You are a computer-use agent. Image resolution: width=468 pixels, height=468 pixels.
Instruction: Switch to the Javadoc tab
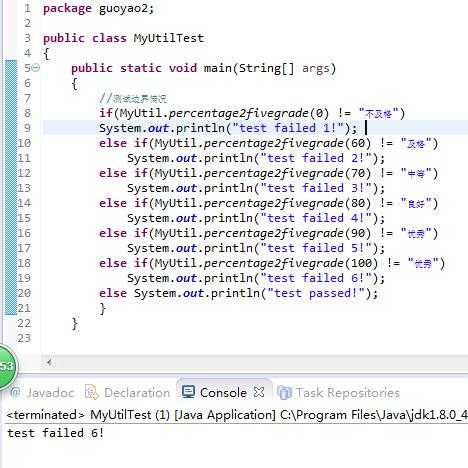(x=50, y=393)
